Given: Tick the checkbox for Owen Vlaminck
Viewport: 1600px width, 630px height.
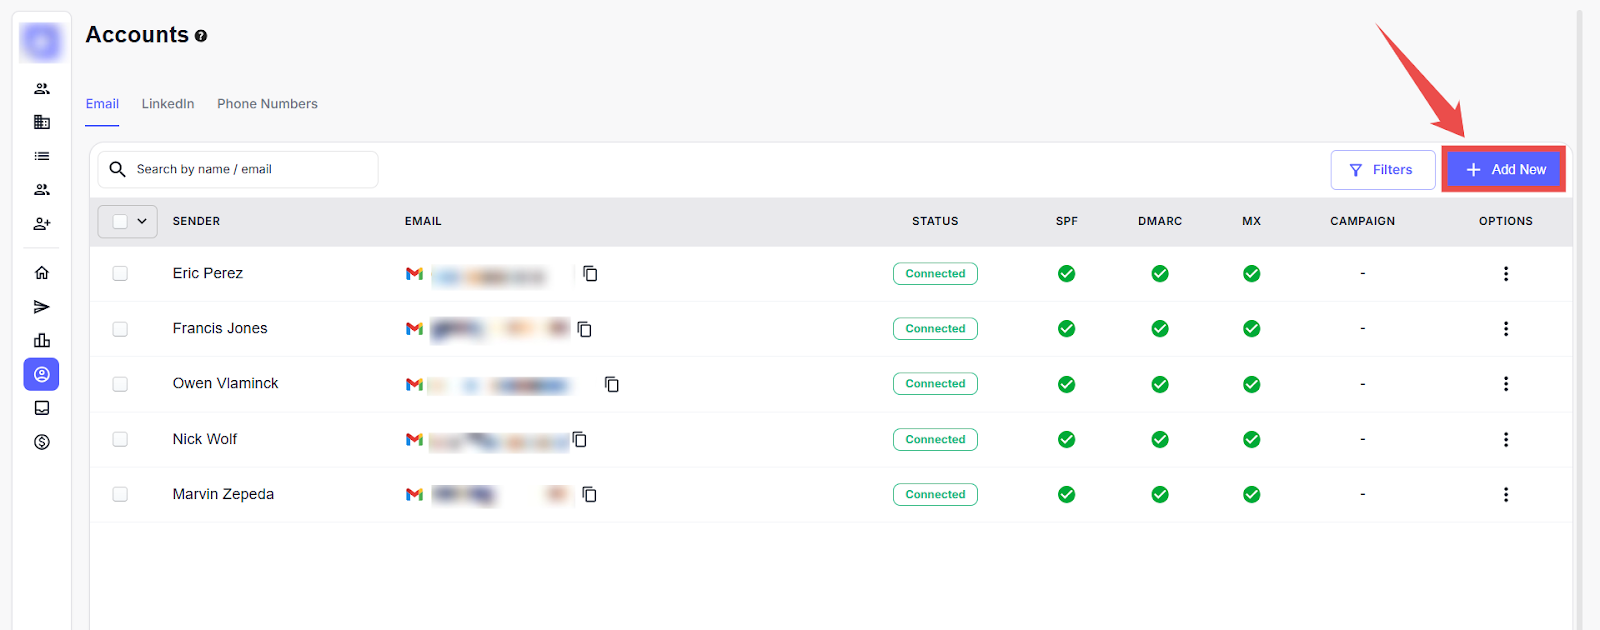Looking at the screenshot, I should coord(120,384).
